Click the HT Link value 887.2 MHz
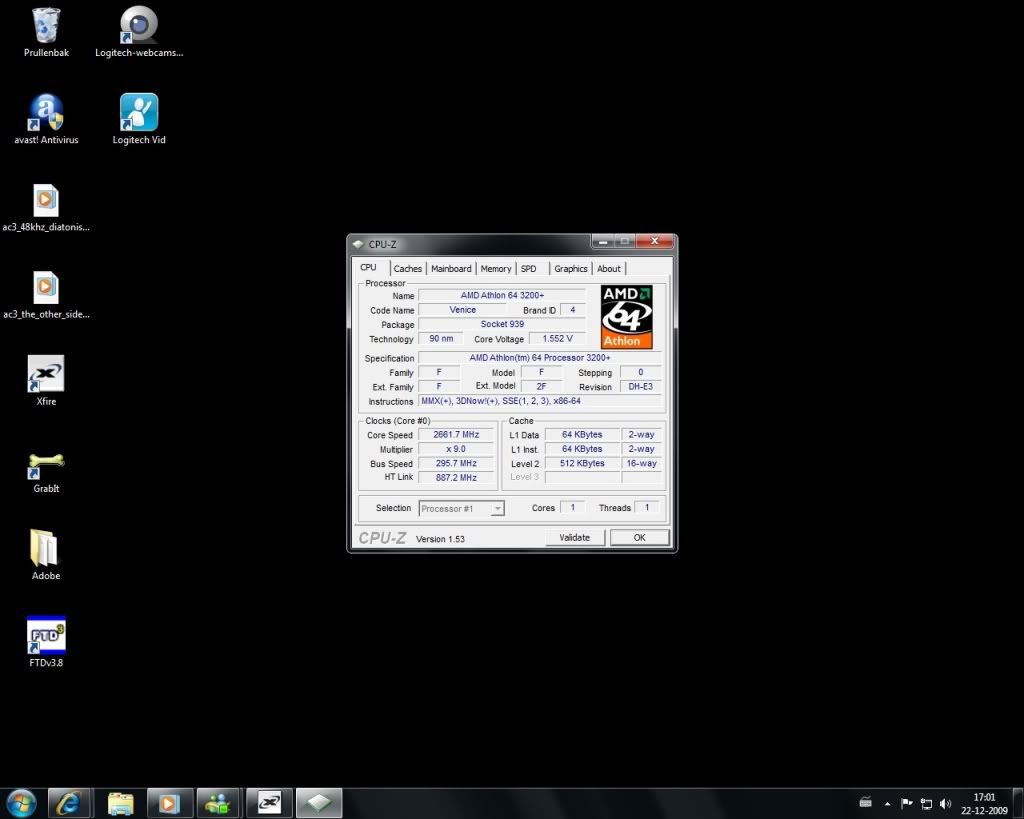1024x819 pixels. pyautogui.click(x=456, y=477)
